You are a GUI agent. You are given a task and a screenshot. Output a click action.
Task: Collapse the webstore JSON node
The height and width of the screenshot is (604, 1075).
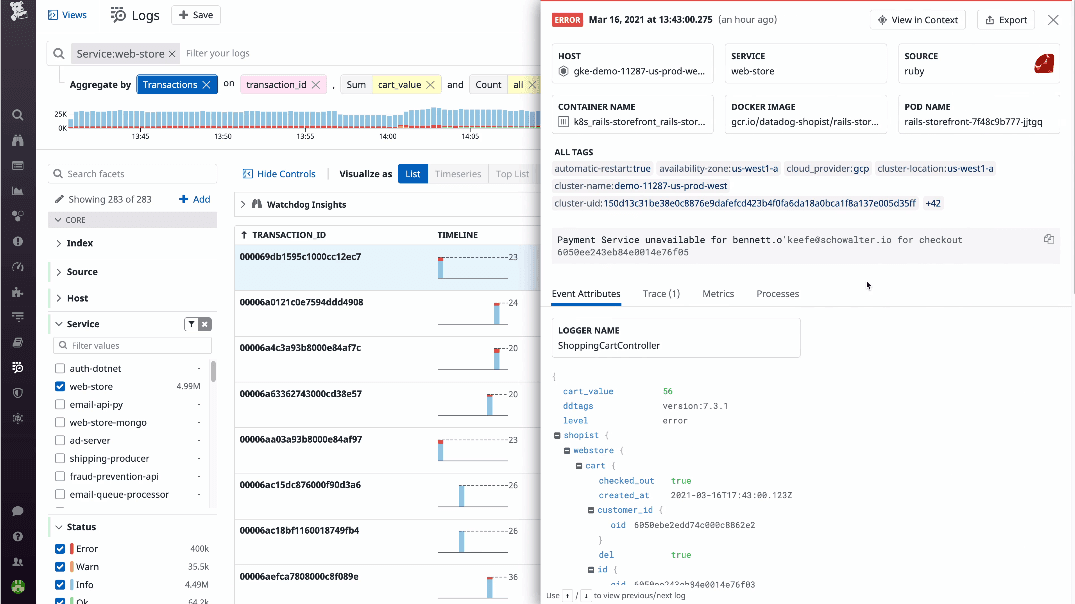coord(567,450)
